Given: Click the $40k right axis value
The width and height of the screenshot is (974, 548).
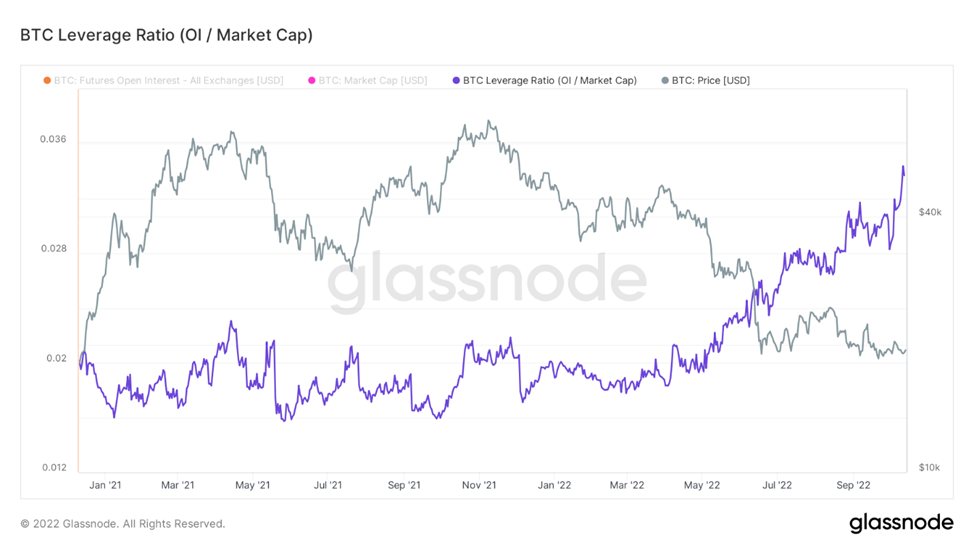Looking at the screenshot, I should (x=929, y=212).
